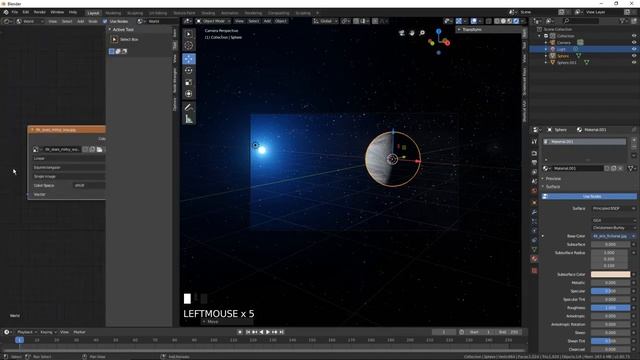640x360 pixels.
Task: Open the File menu
Action: pyautogui.click(x=15, y=12)
